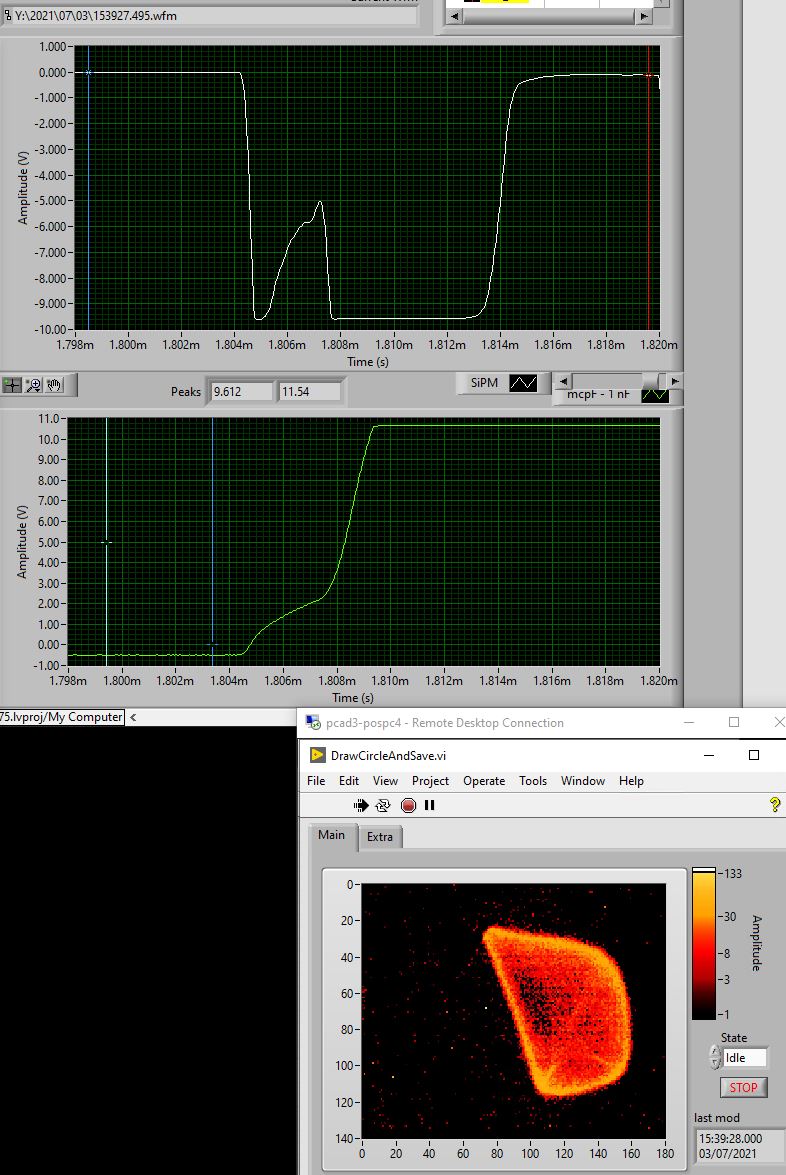
Task: Click the Run Continuously icon
Action: pyautogui.click(x=383, y=806)
